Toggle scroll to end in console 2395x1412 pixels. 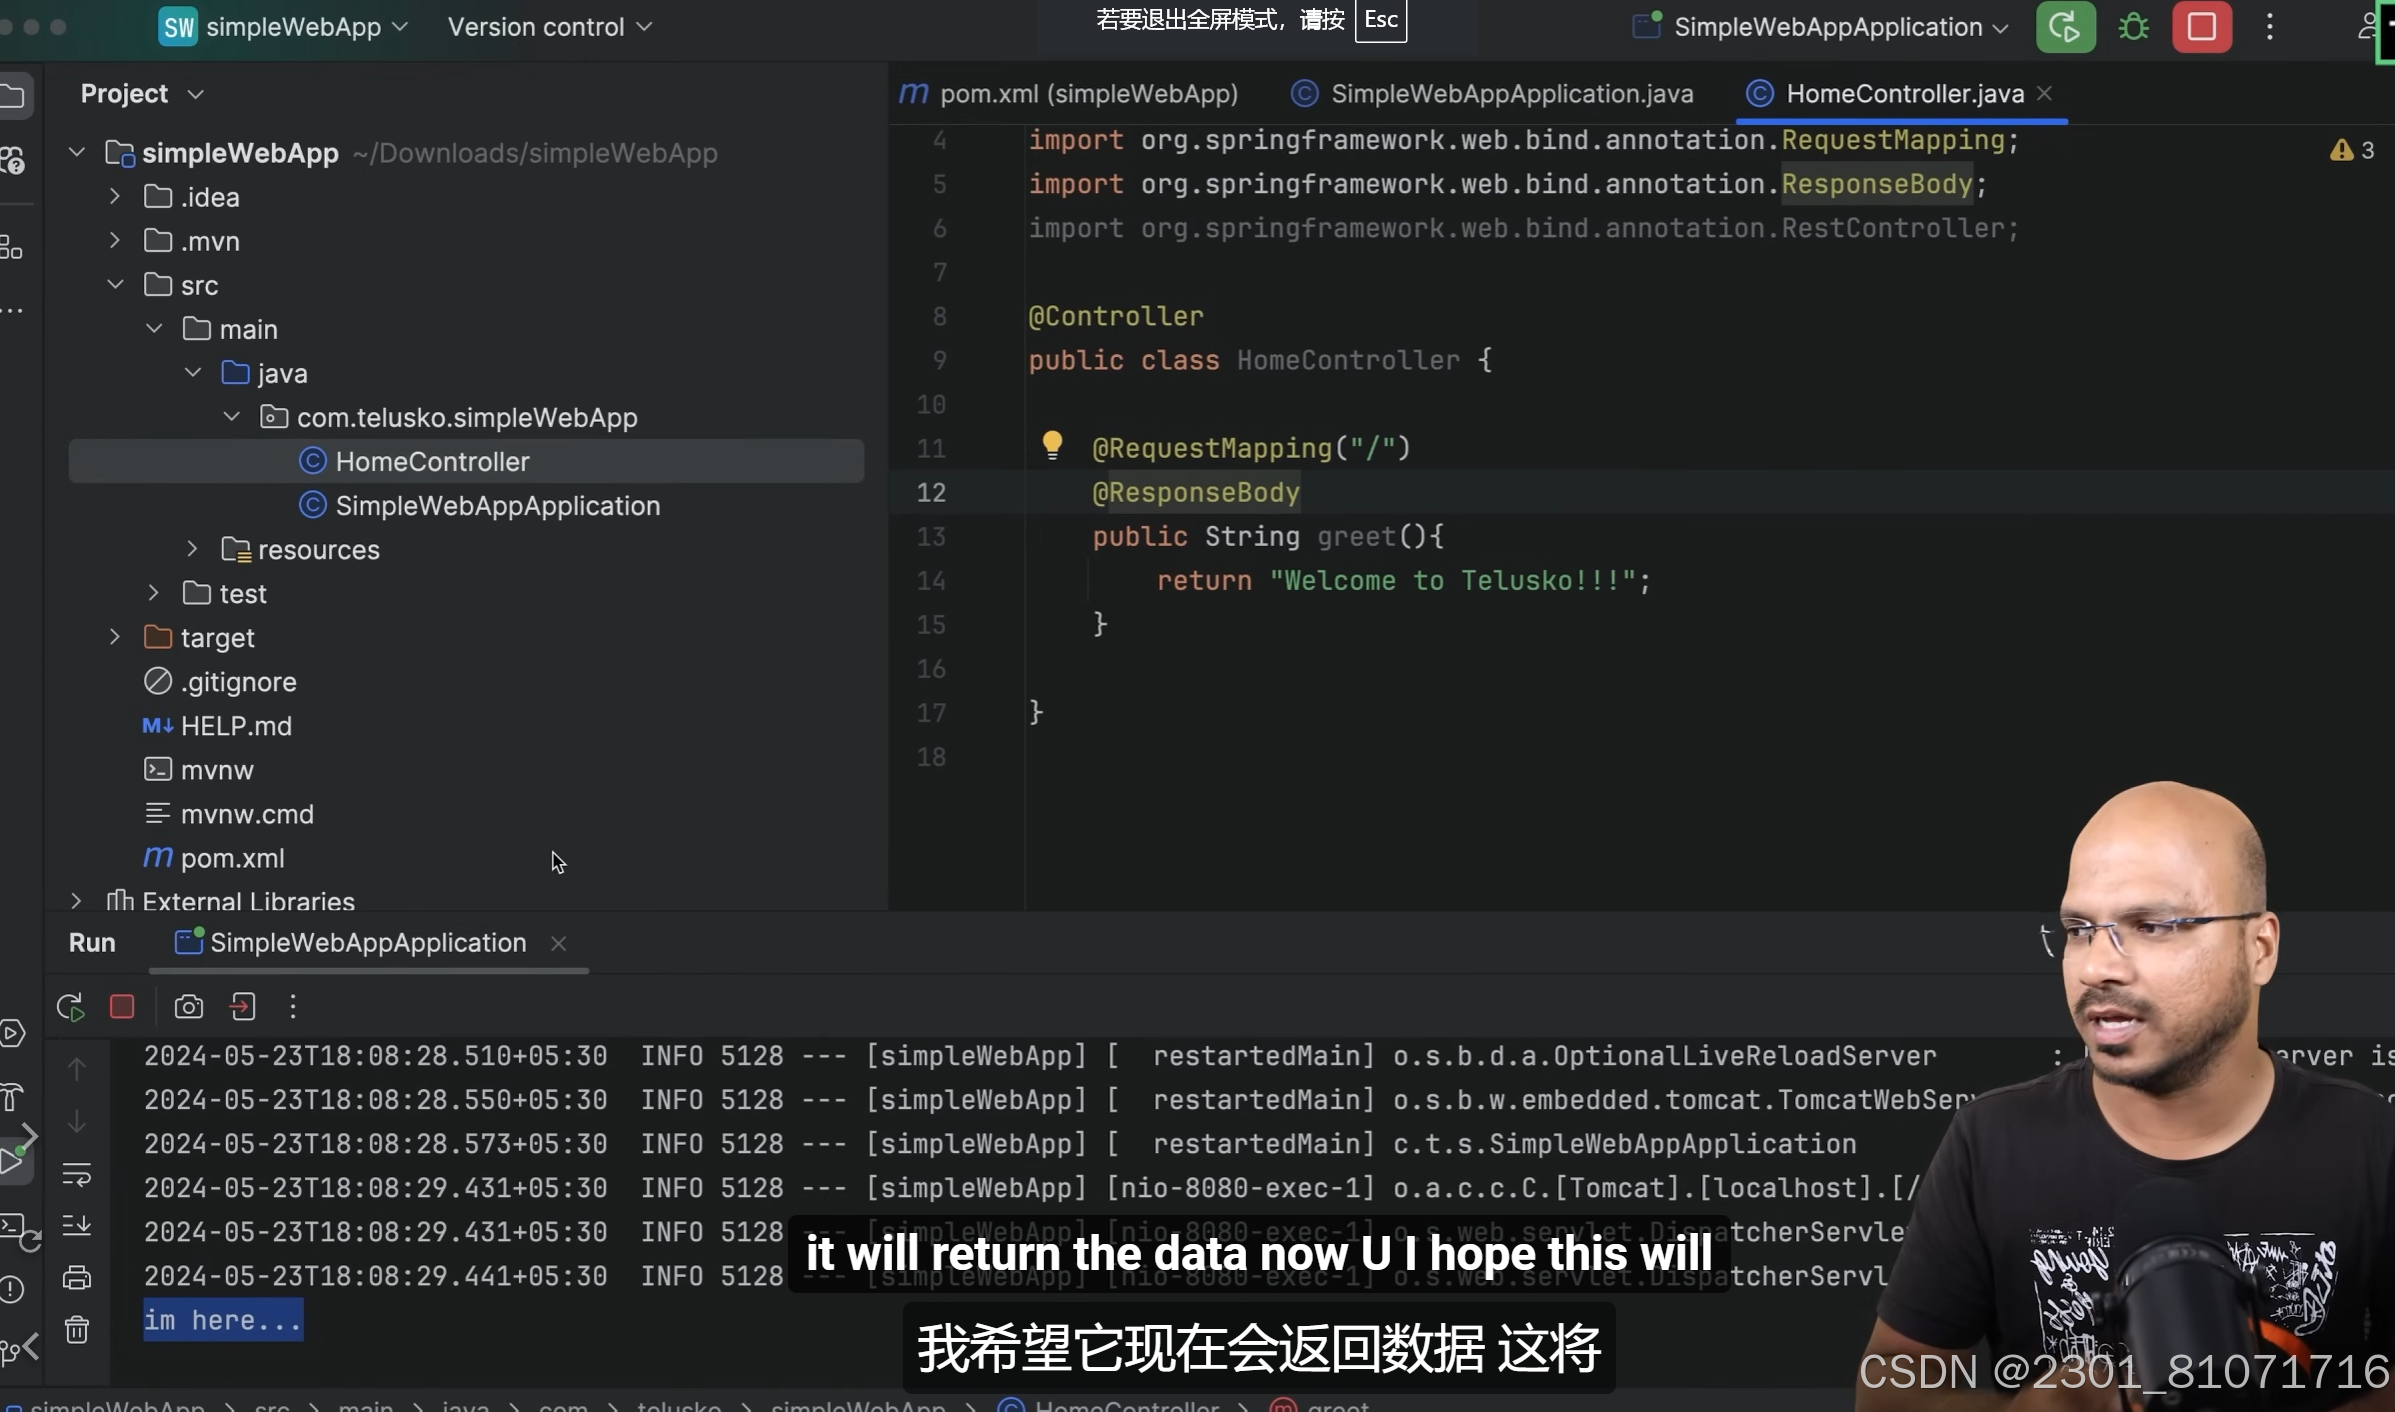77,1225
